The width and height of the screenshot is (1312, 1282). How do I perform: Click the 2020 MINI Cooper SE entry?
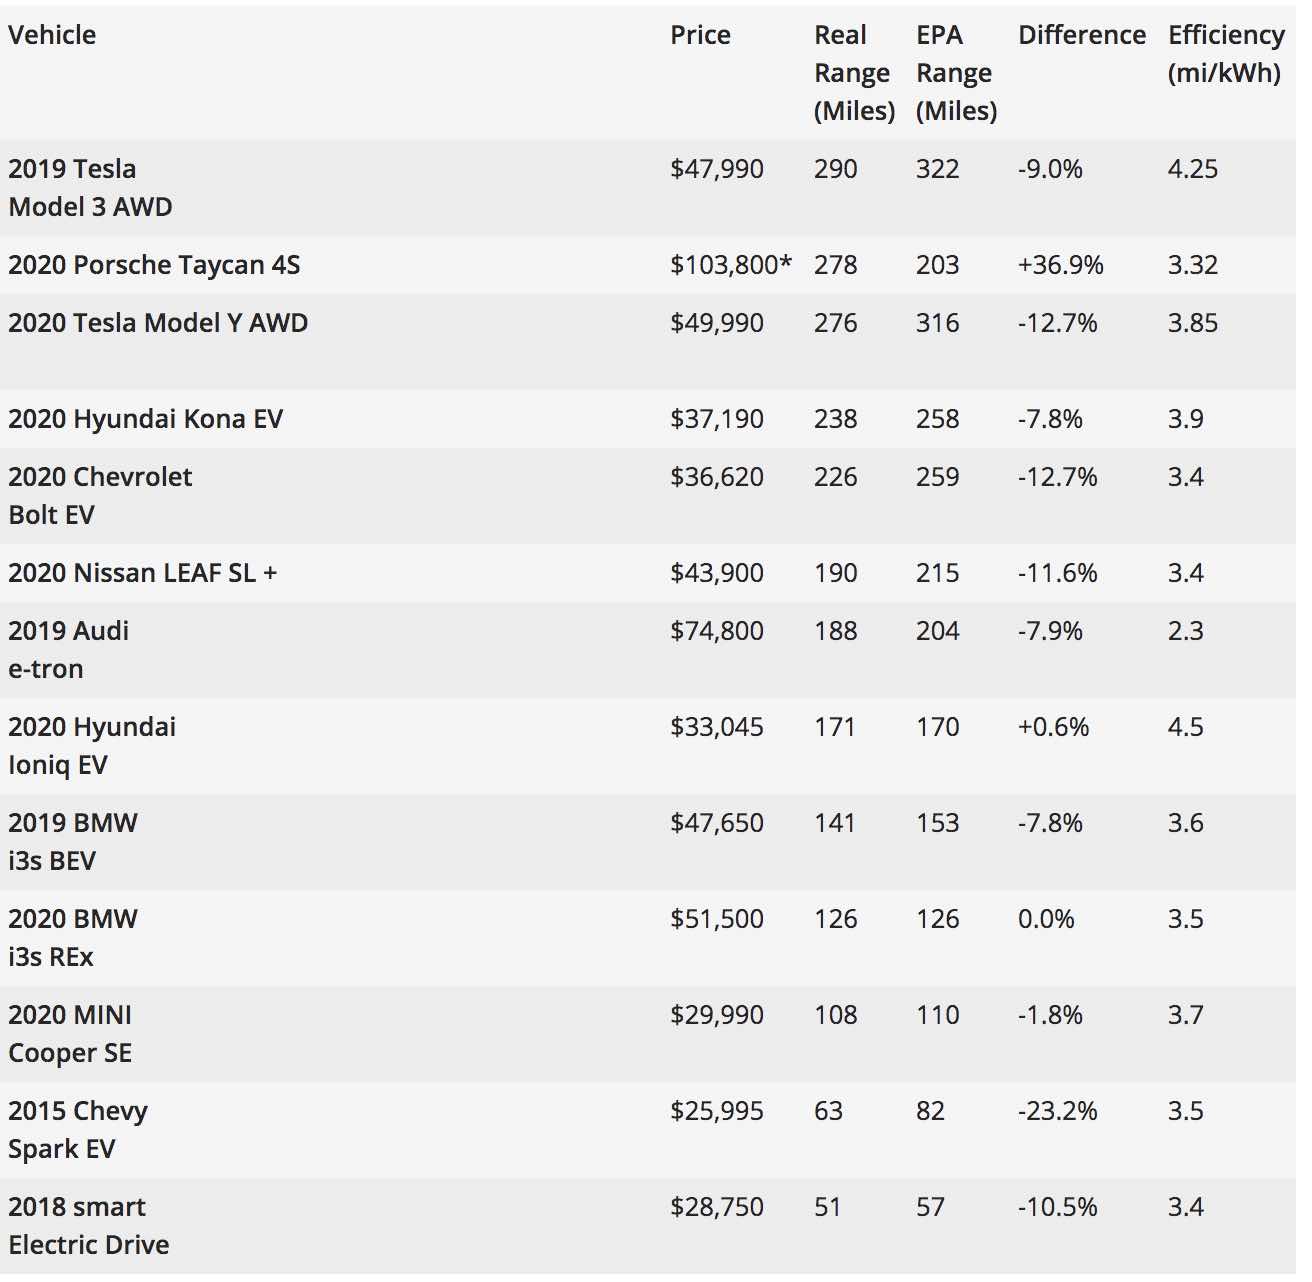click(x=70, y=1034)
